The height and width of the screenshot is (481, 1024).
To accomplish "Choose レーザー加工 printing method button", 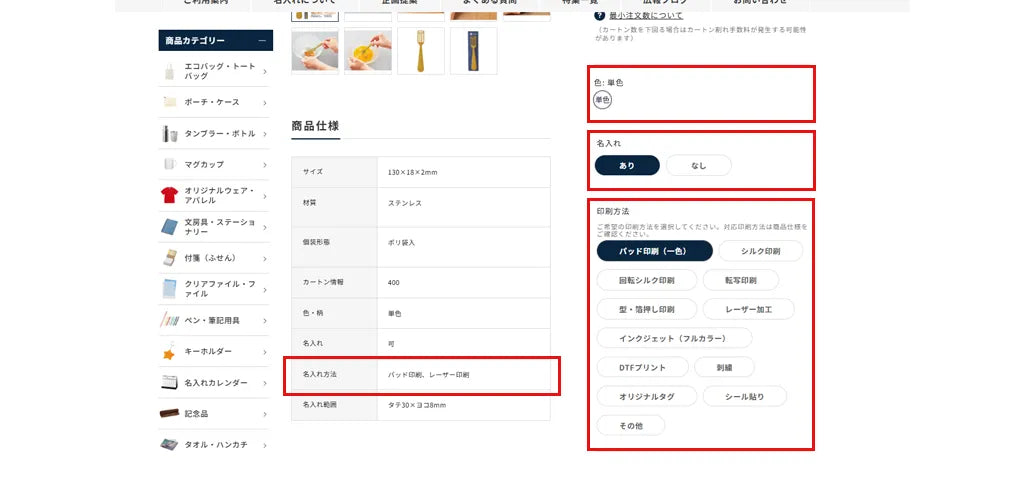I will (750, 309).
